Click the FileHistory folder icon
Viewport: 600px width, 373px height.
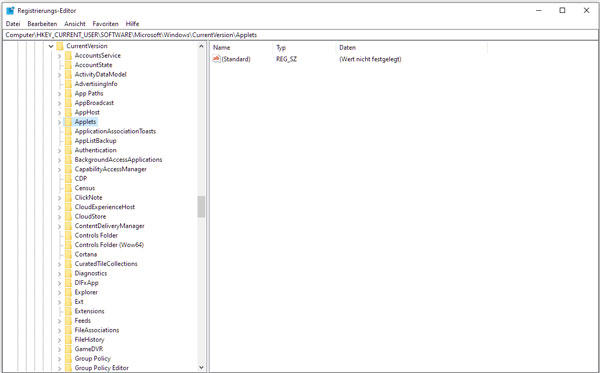coord(68,340)
